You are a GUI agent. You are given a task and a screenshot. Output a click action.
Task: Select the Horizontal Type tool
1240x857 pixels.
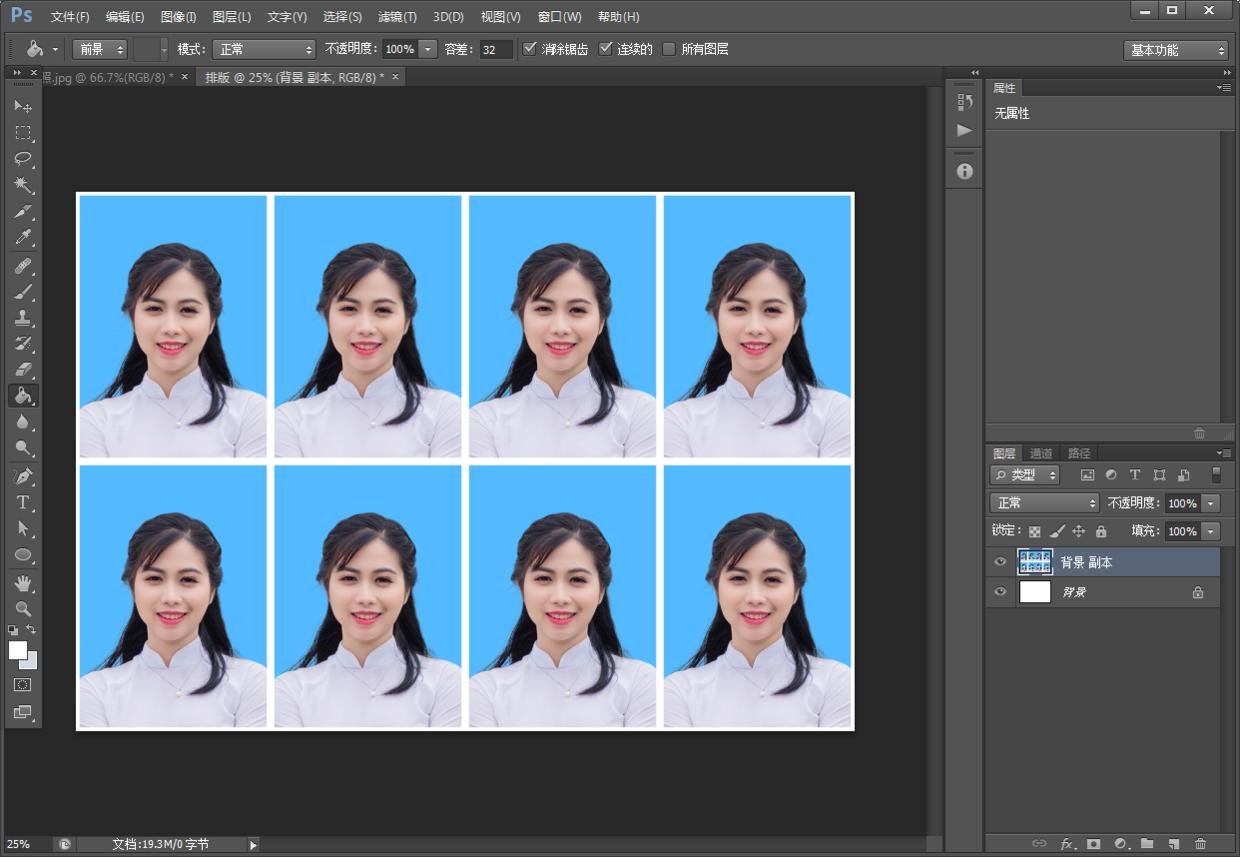[x=23, y=502]
